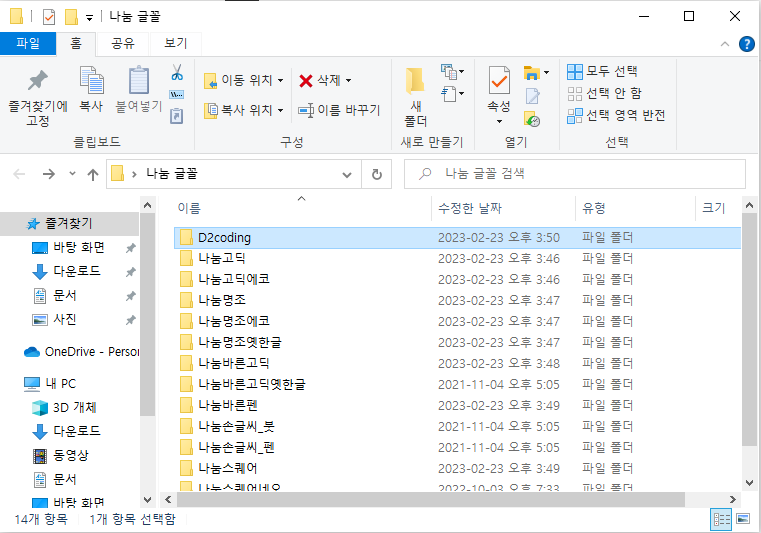Click Pin to Quick Access (즐겨찾기에 고정) icon
The image size is (761, 533).
pos(37,81)
